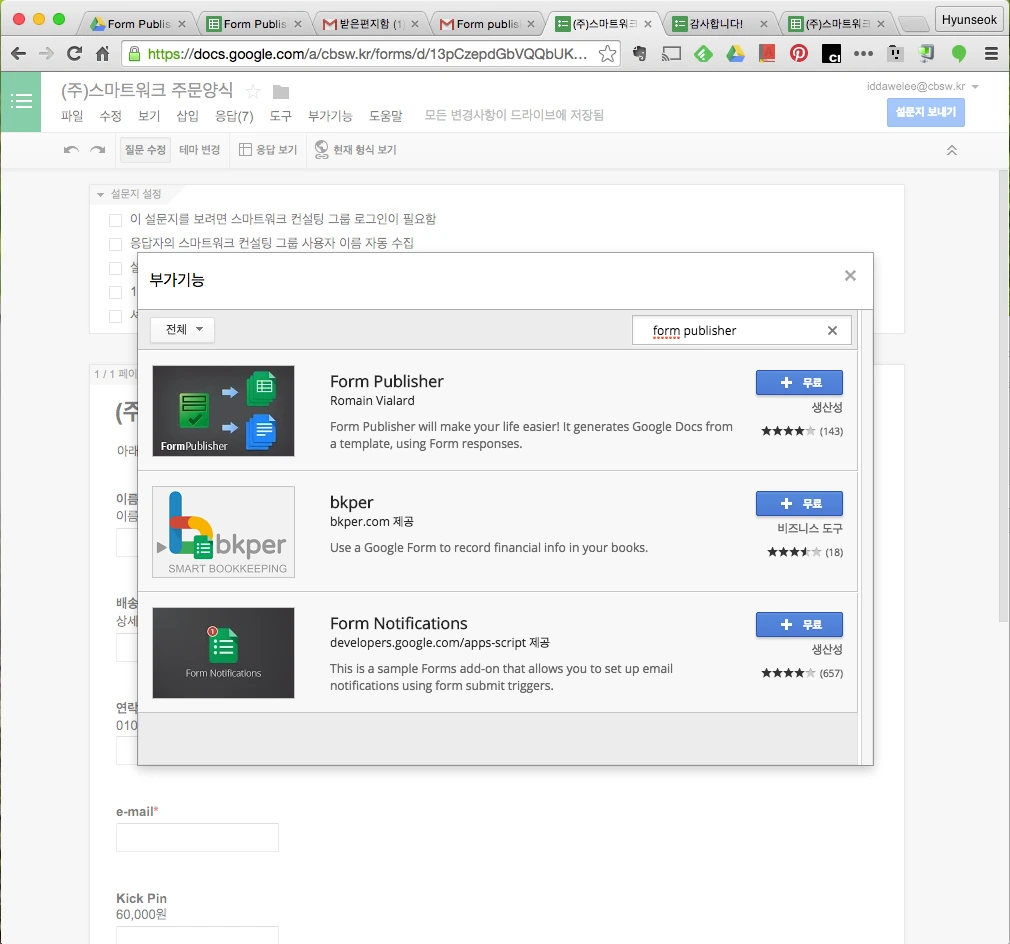Viewport: 1010px width, 944px height.
Task: Close the add-ons dialog
Action: click(850, 276)
